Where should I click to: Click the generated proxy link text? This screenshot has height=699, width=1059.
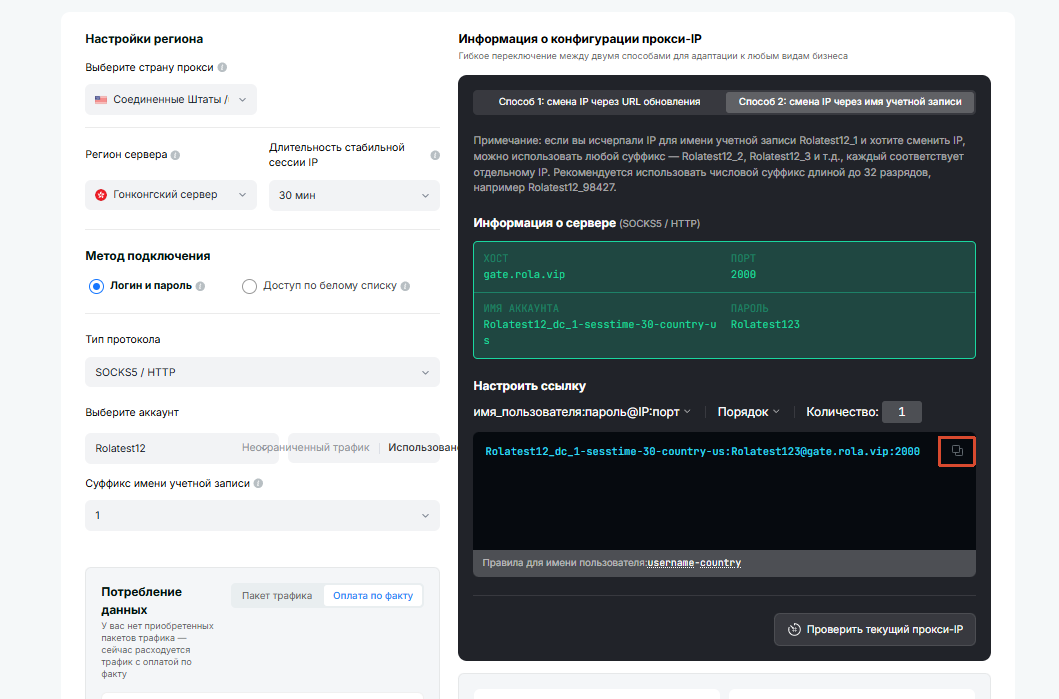pyautogui.click(x=702, y=451)
